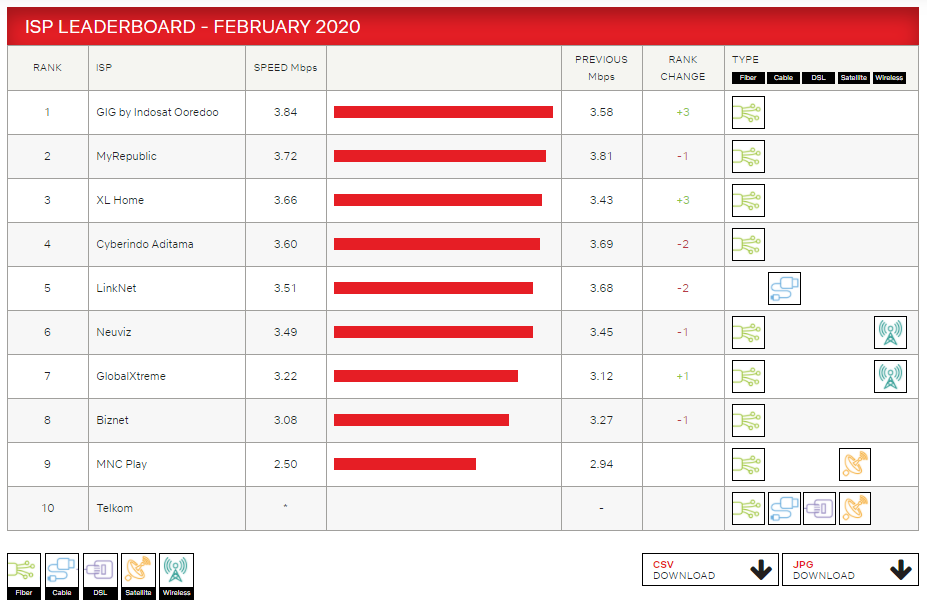Click the MNC Play ISP name
The width and height of the screenshot is (927, 609).
(x=122, y=464)
